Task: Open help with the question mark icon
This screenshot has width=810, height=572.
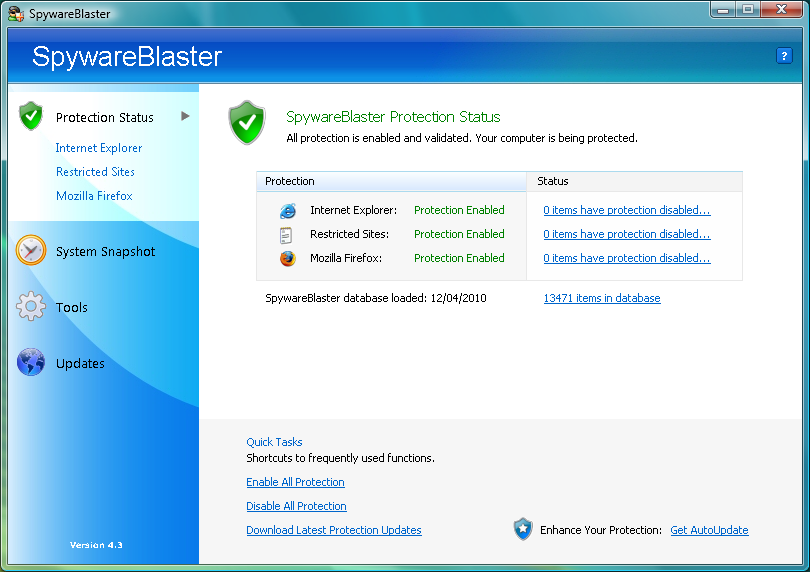Action: pos(784,56)
